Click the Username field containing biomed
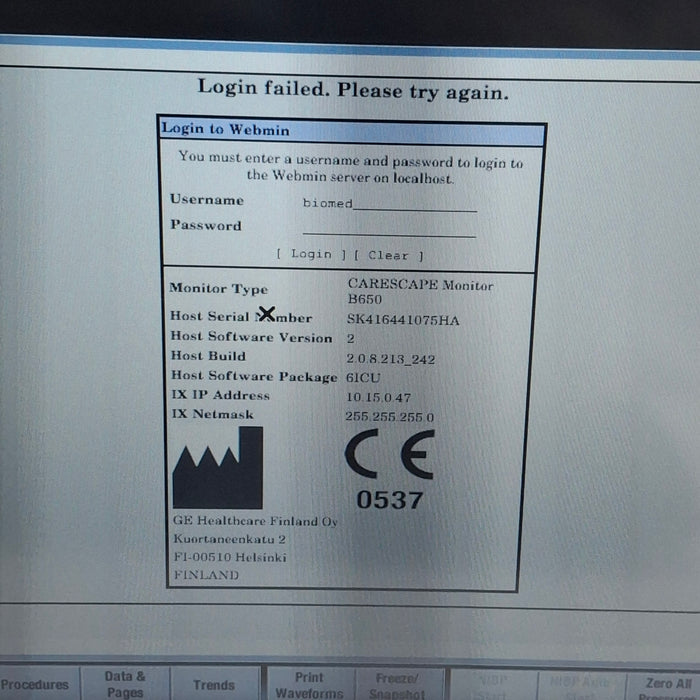Viewport: 700px width, 700px height. [x=390, y=204]
